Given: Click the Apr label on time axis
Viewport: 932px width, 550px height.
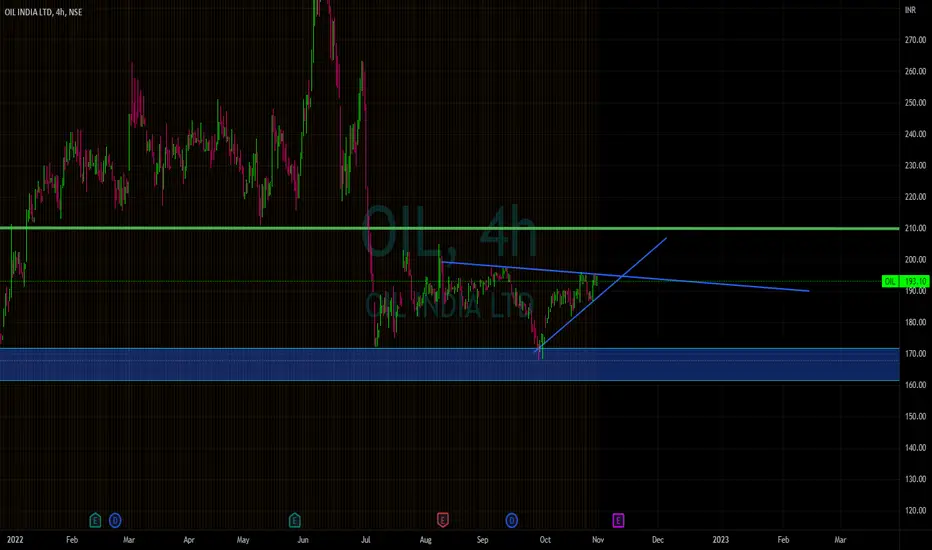Looking at the screenshot, I should [189, 540].
